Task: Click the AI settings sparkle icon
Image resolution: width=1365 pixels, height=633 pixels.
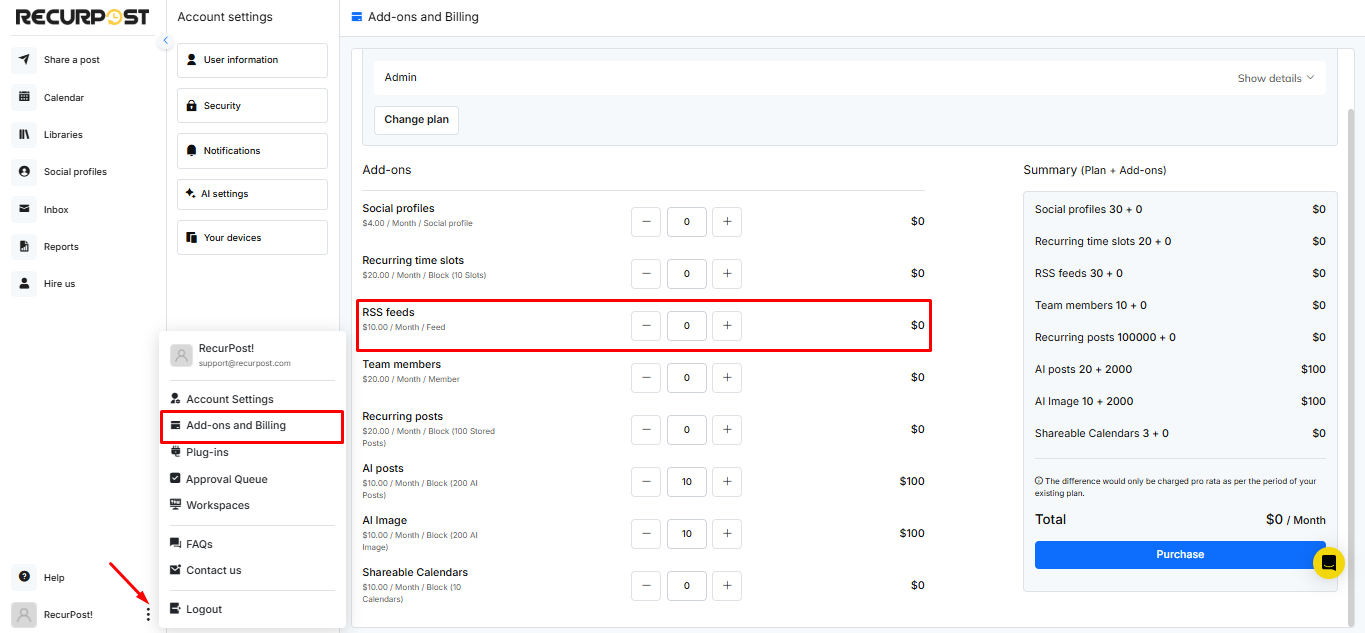Action: point(191,193)
